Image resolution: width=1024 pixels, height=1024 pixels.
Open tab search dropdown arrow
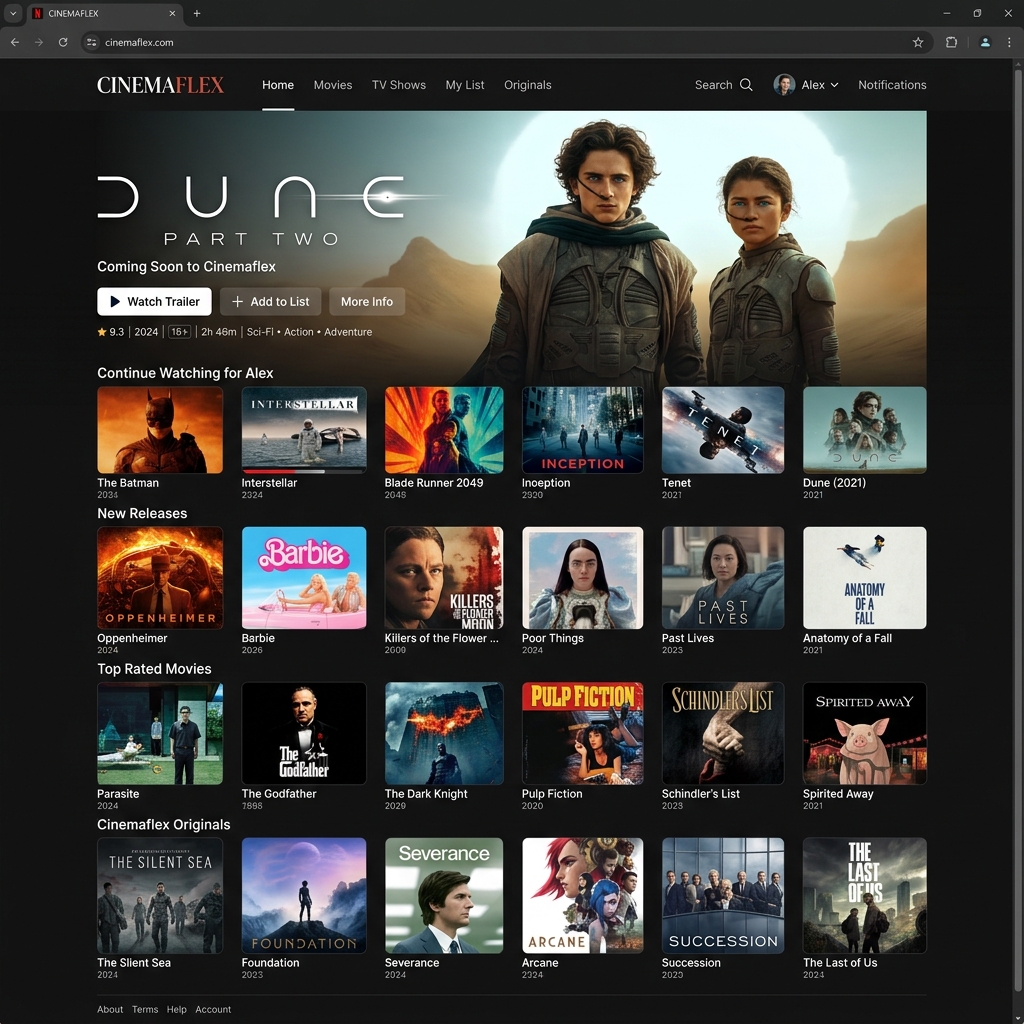[12, 13]
